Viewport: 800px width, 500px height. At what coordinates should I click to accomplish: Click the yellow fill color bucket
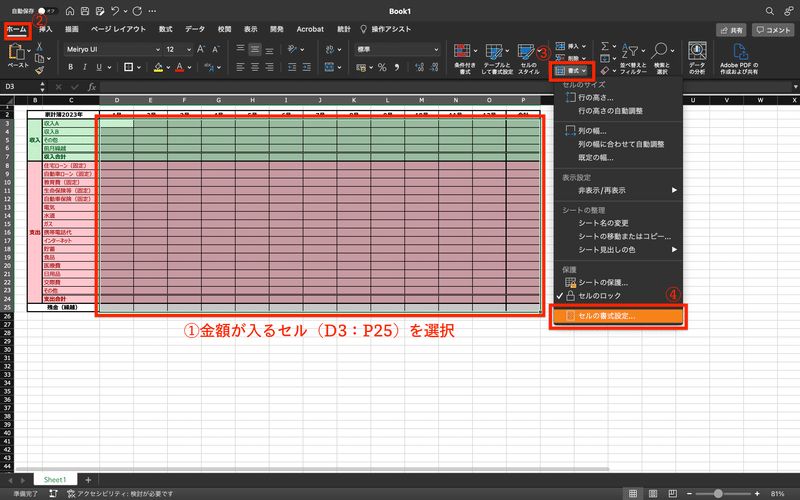(158, 67)
